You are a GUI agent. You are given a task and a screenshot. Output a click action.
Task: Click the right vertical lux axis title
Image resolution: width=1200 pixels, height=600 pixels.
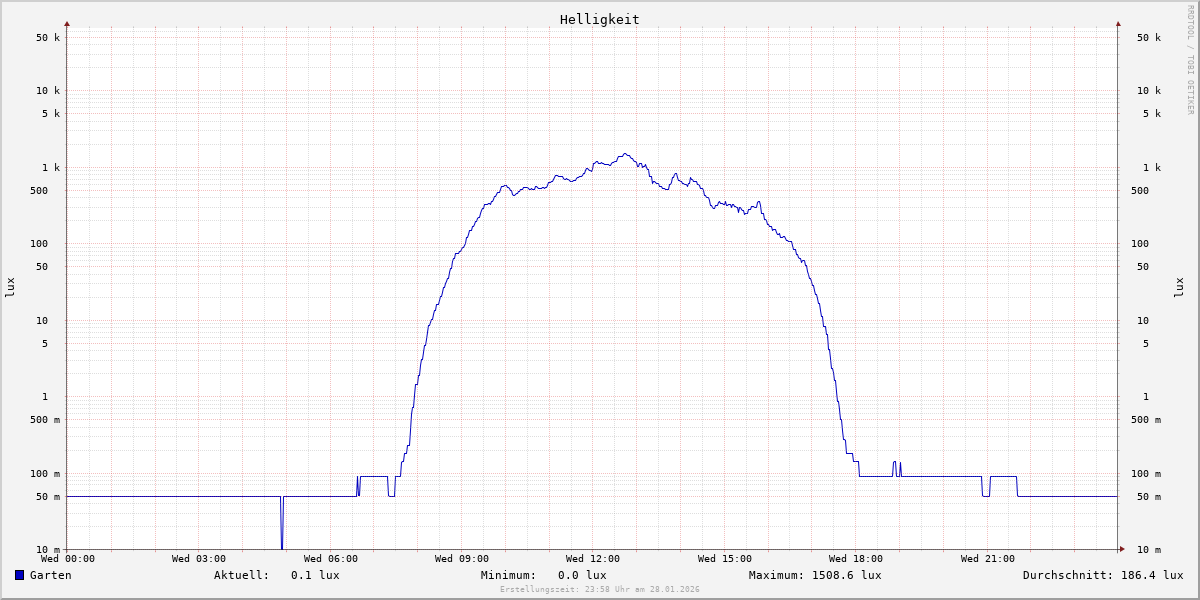1179,287
